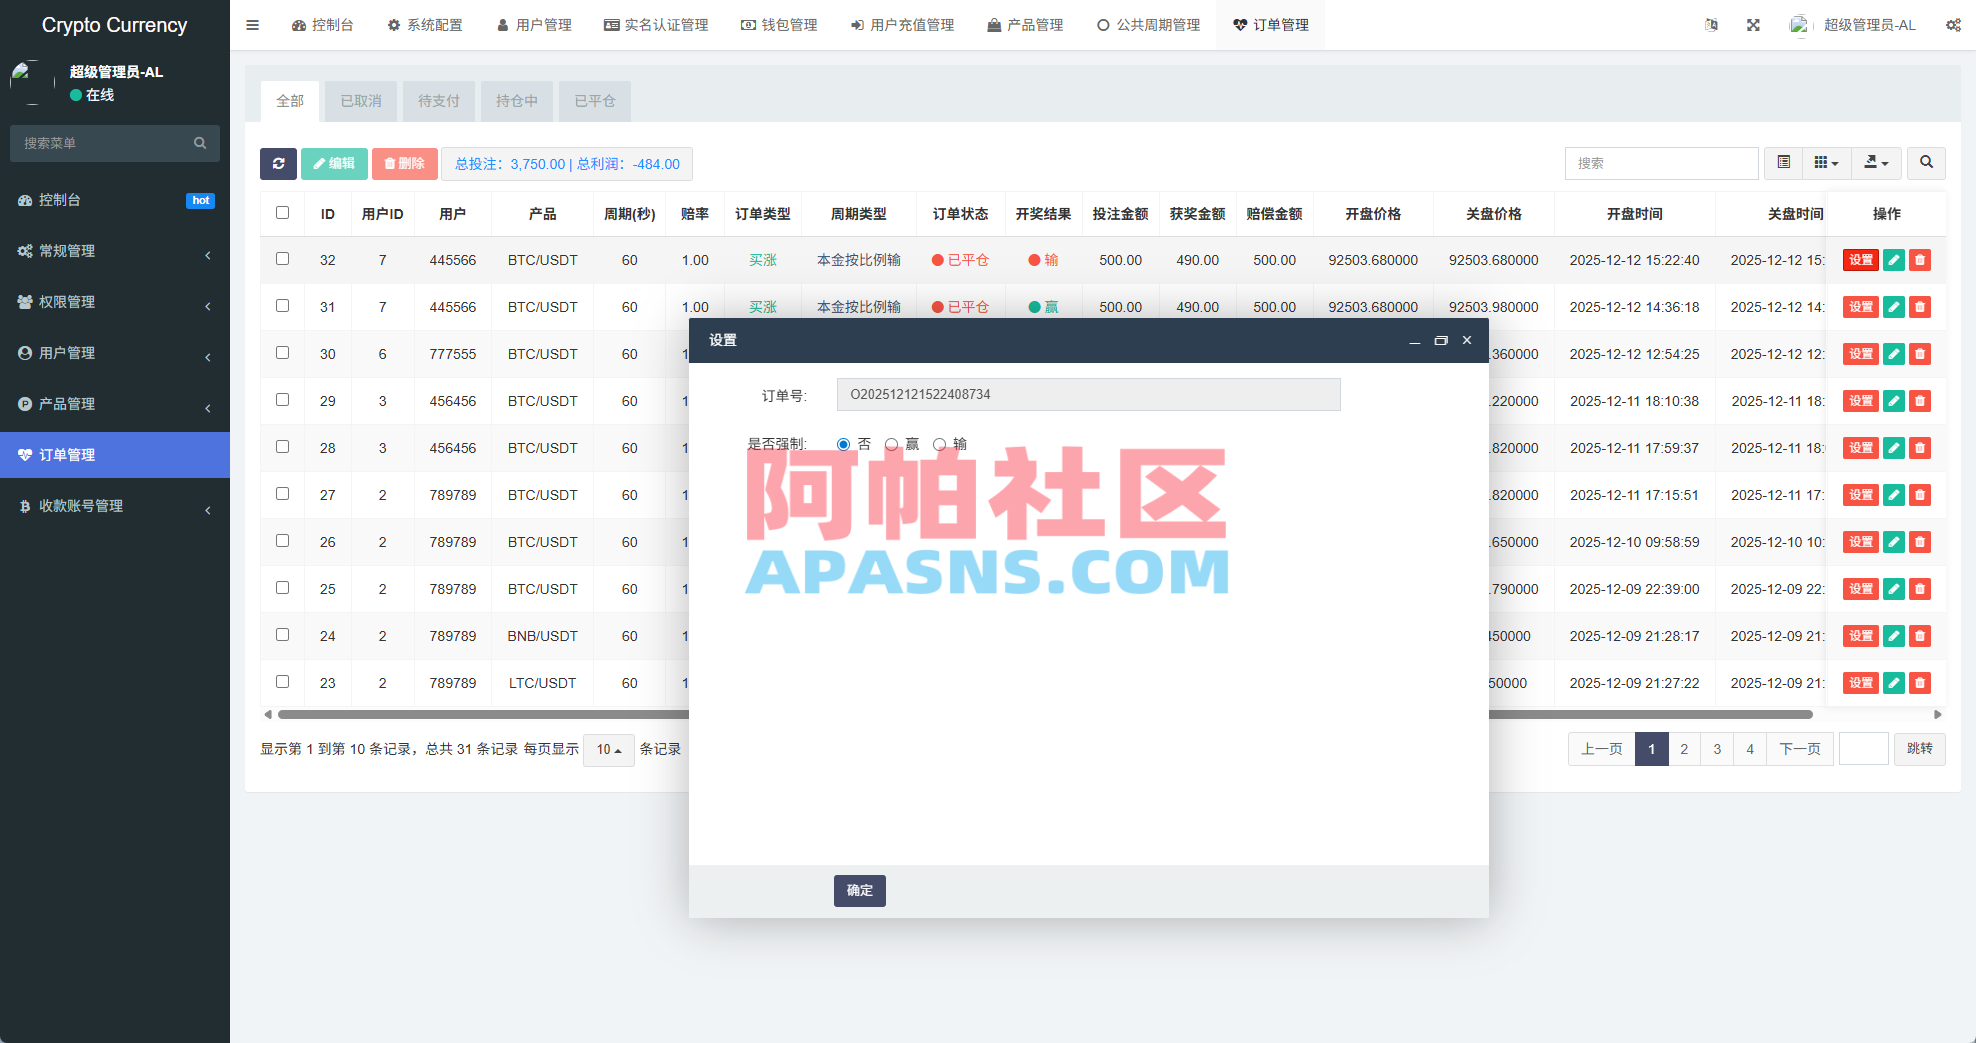
Task: Expand 权限管理 in sidebar
Action: pyautogui.click(x=115, y=302)
